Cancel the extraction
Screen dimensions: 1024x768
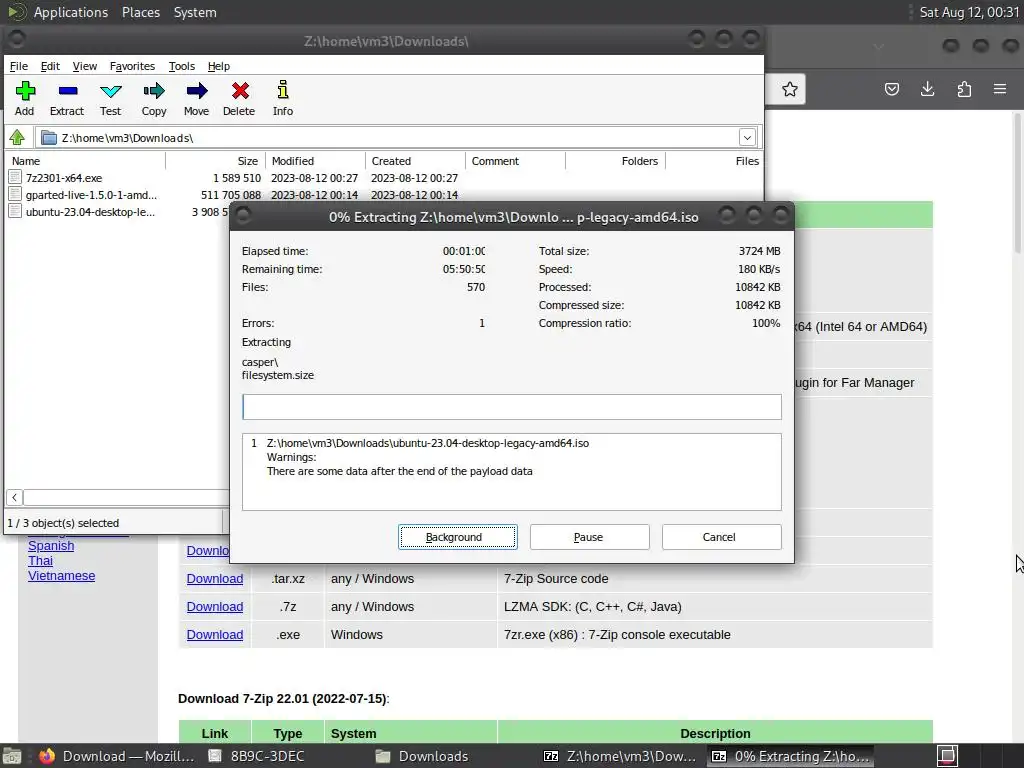coord(721,537)
